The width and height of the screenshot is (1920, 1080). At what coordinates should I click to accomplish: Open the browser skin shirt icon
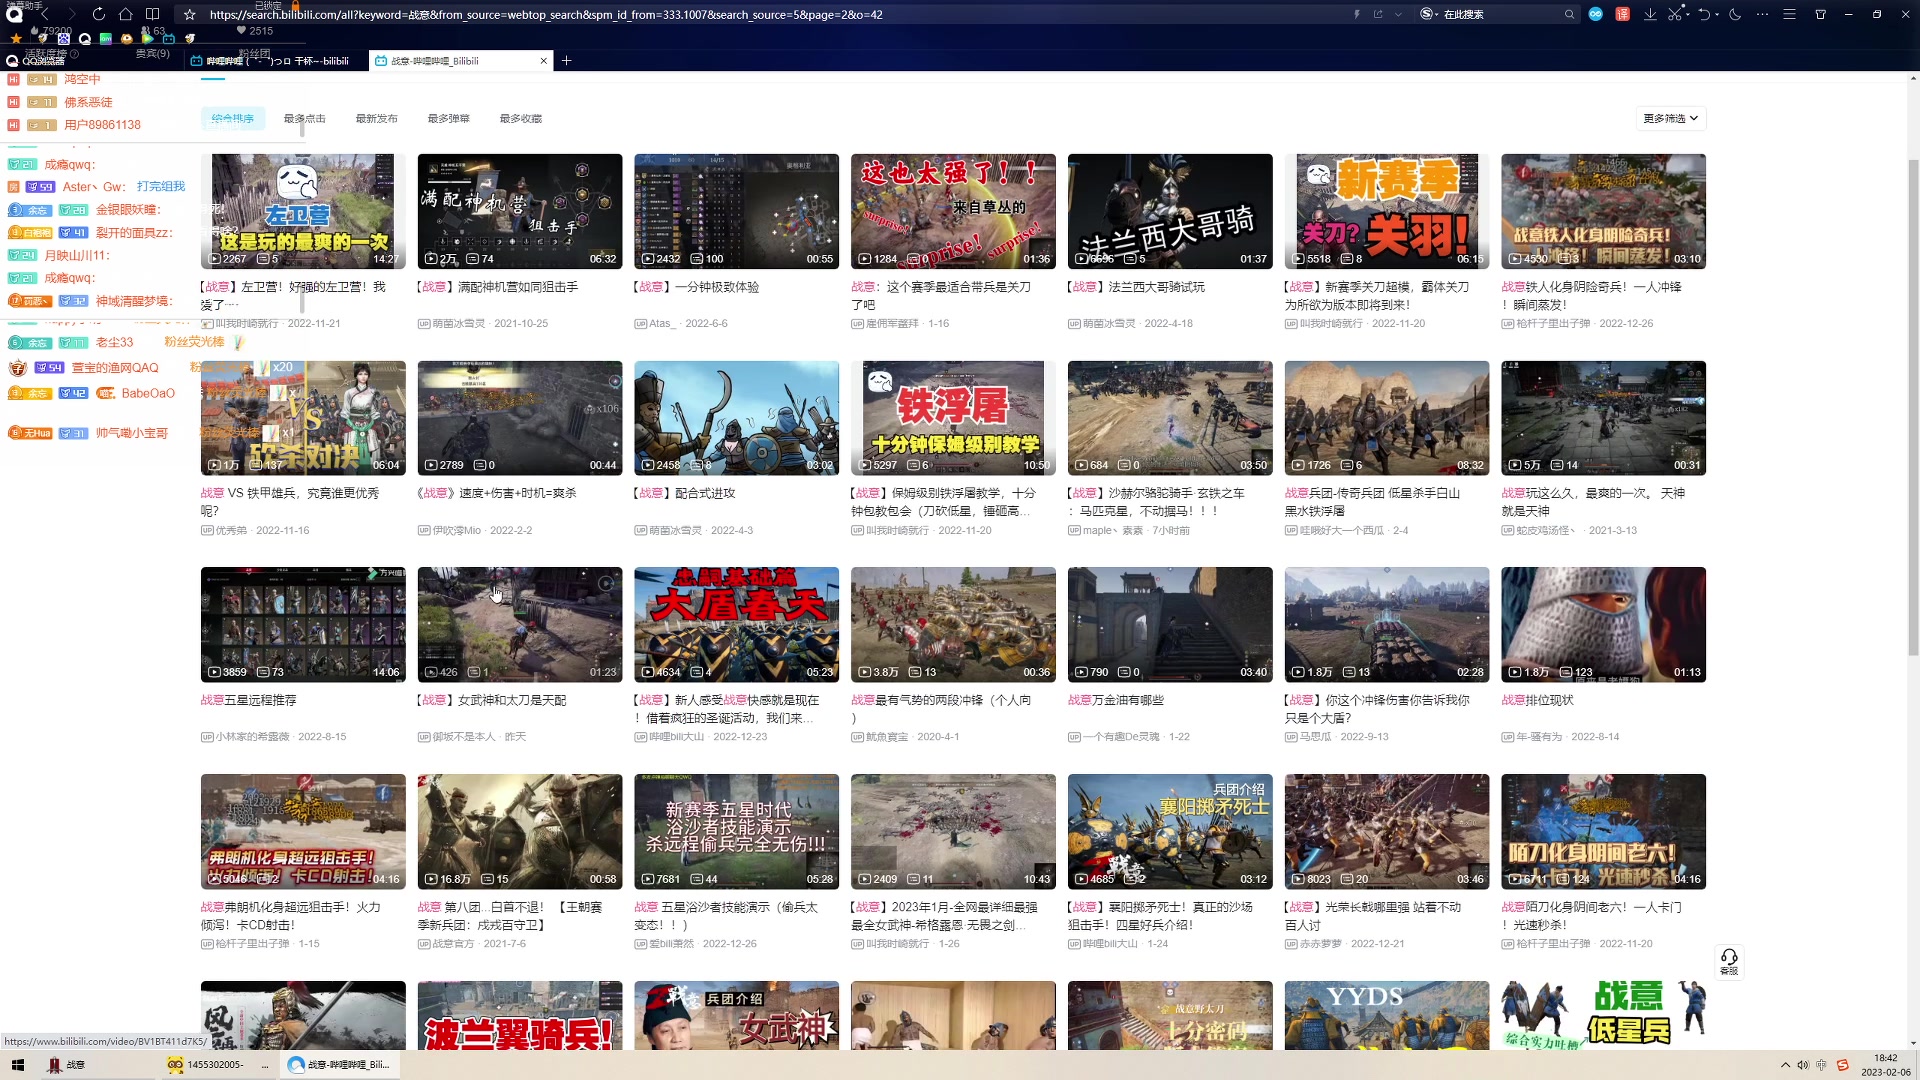1820,14
